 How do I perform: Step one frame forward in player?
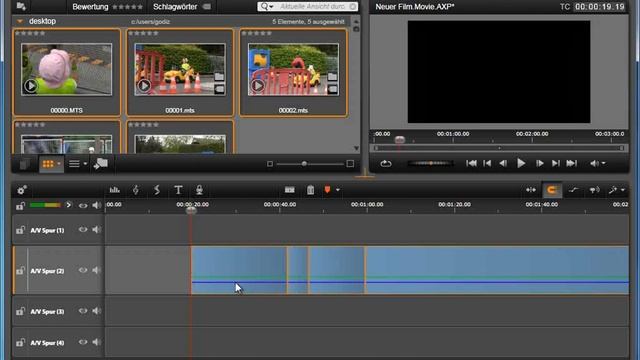pyautogui.click(x=539, y=163)
